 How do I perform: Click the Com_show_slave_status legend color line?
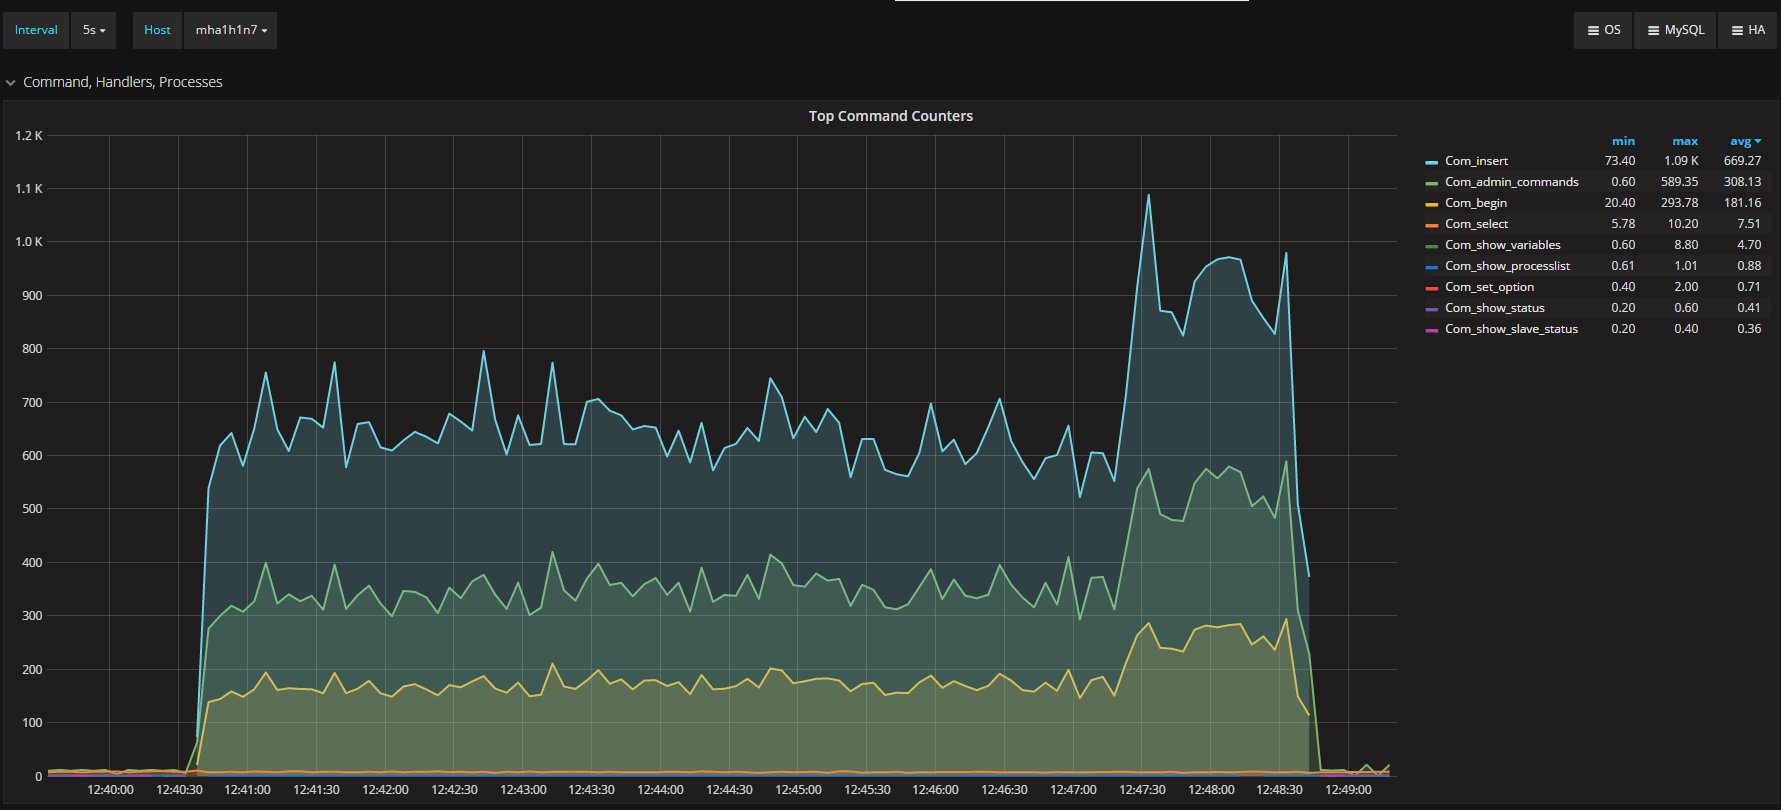[x=1432, y=330]
